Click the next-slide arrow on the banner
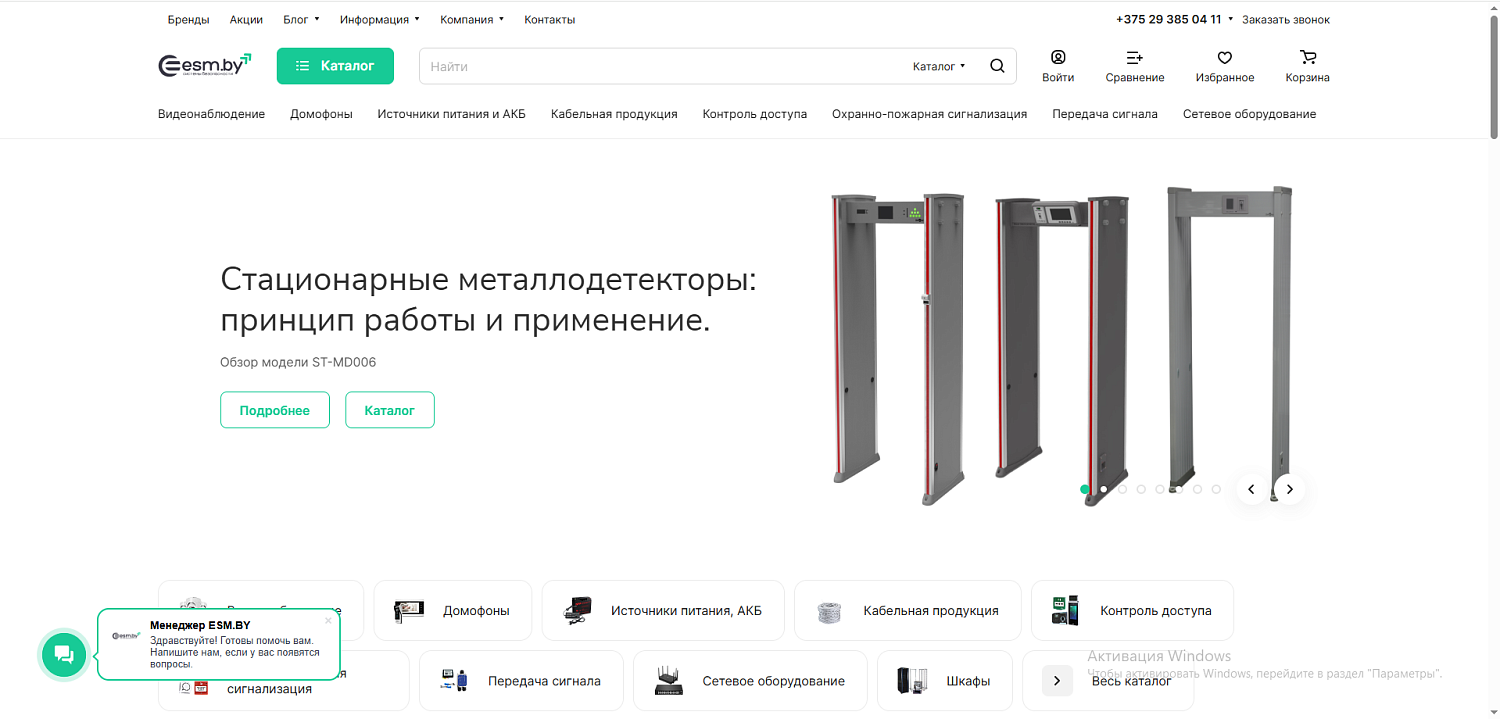This screenshot has height=719, width=1500. click(1289, 489)
